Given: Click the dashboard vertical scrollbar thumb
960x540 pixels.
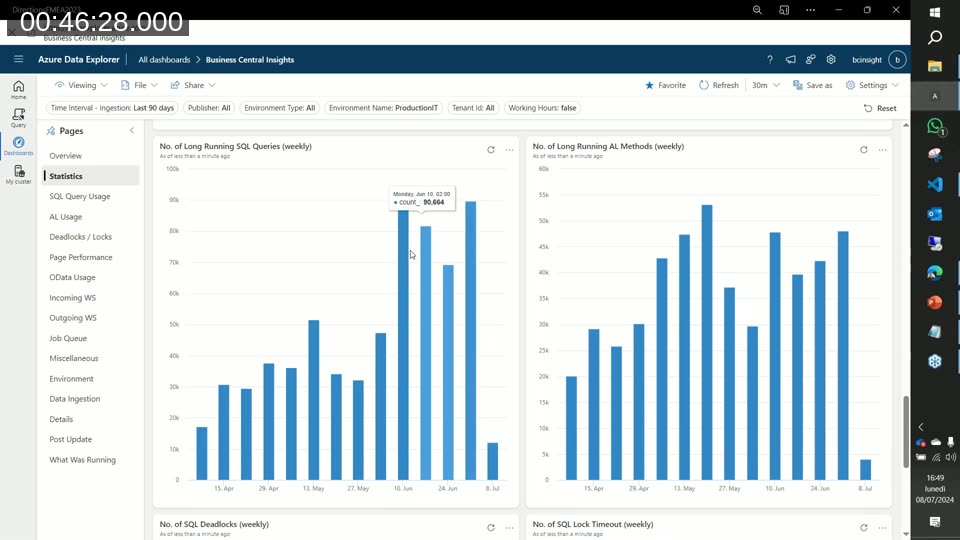Looking at the screenshot, I should click(x=906, y=432).
